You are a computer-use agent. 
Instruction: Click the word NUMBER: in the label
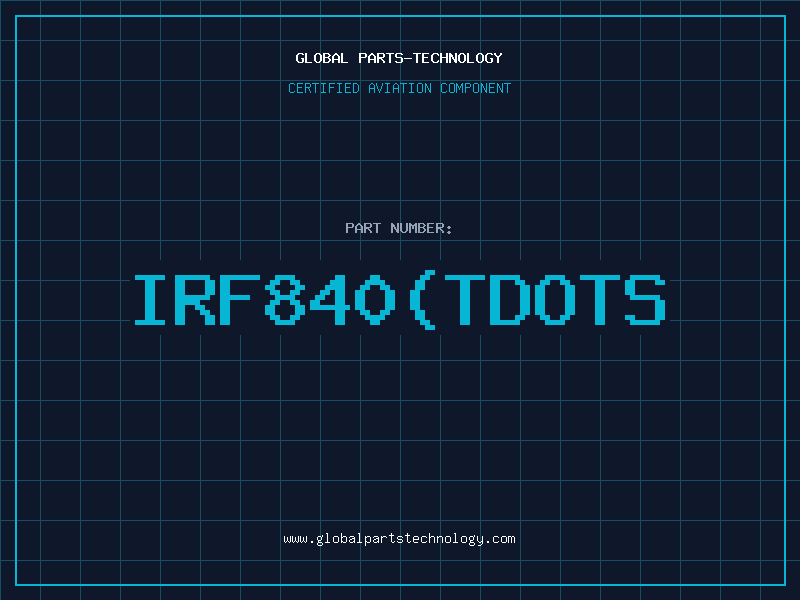[422, 228]
